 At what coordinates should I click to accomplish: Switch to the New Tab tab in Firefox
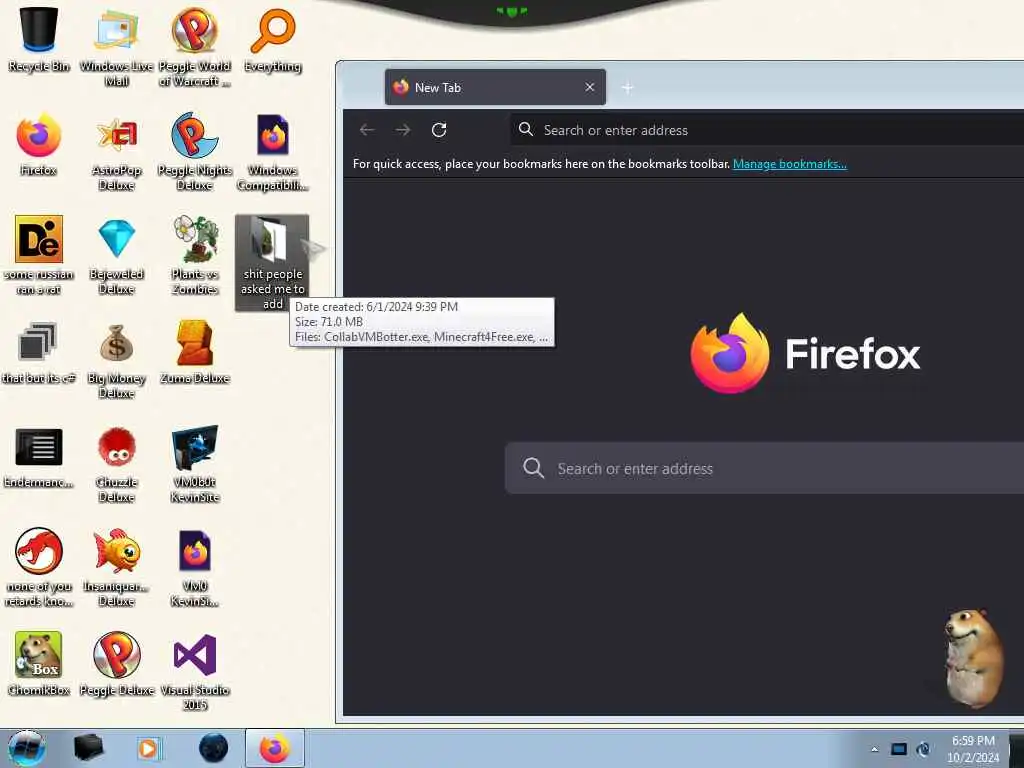(x=495, y=88)
